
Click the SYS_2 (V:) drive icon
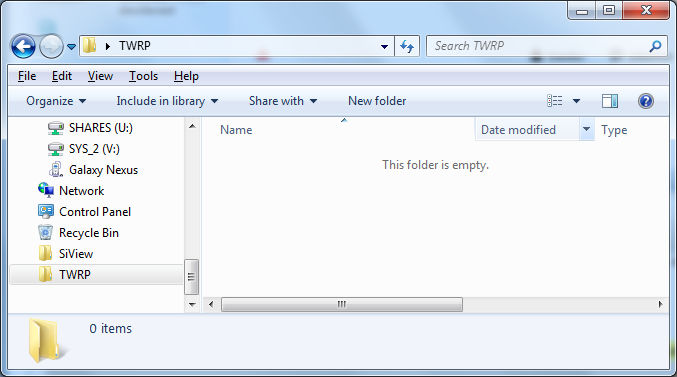56,149
